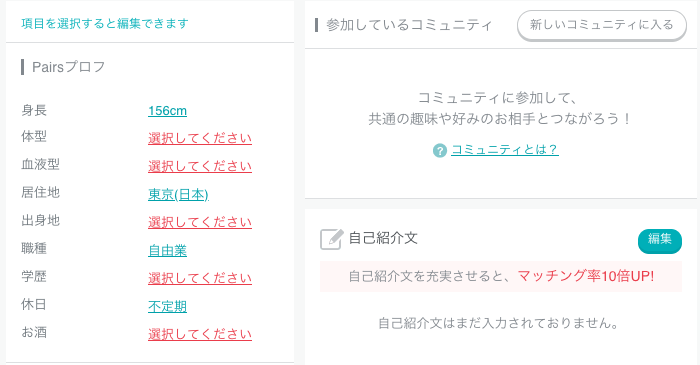Click the 自己紹介文 section title
Viewport: 700px width, 365px height.
(383, 238)
